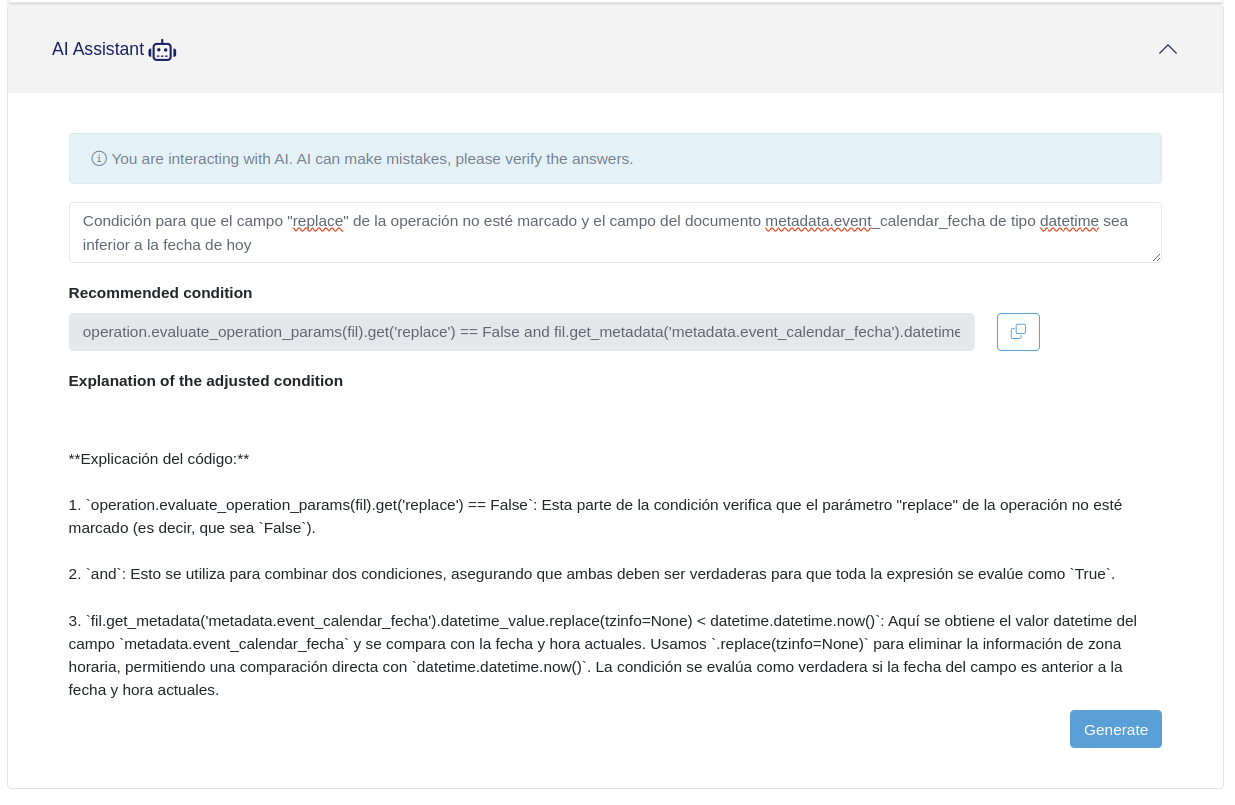Click explanation item 2 about `and`
Image resolution: width=1235 pixels, height=805 pixels.
[x=591, y=574]
